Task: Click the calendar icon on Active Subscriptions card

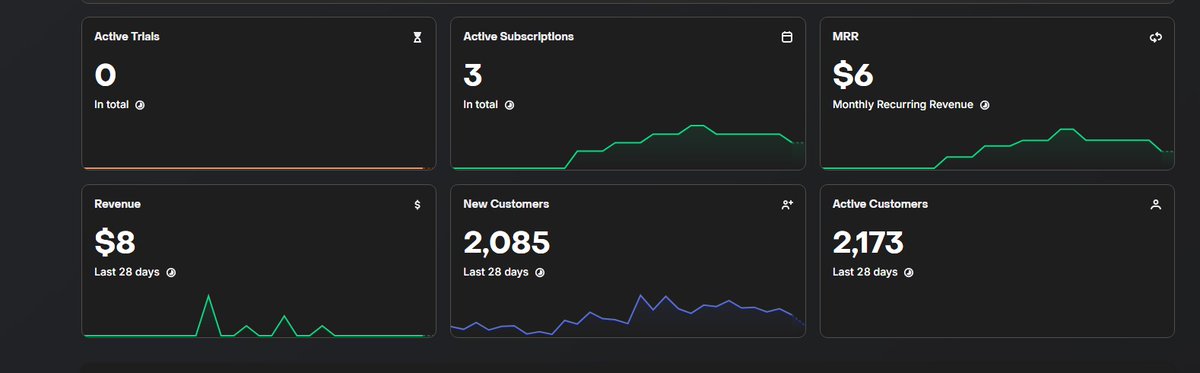Action: pos(787,37)
